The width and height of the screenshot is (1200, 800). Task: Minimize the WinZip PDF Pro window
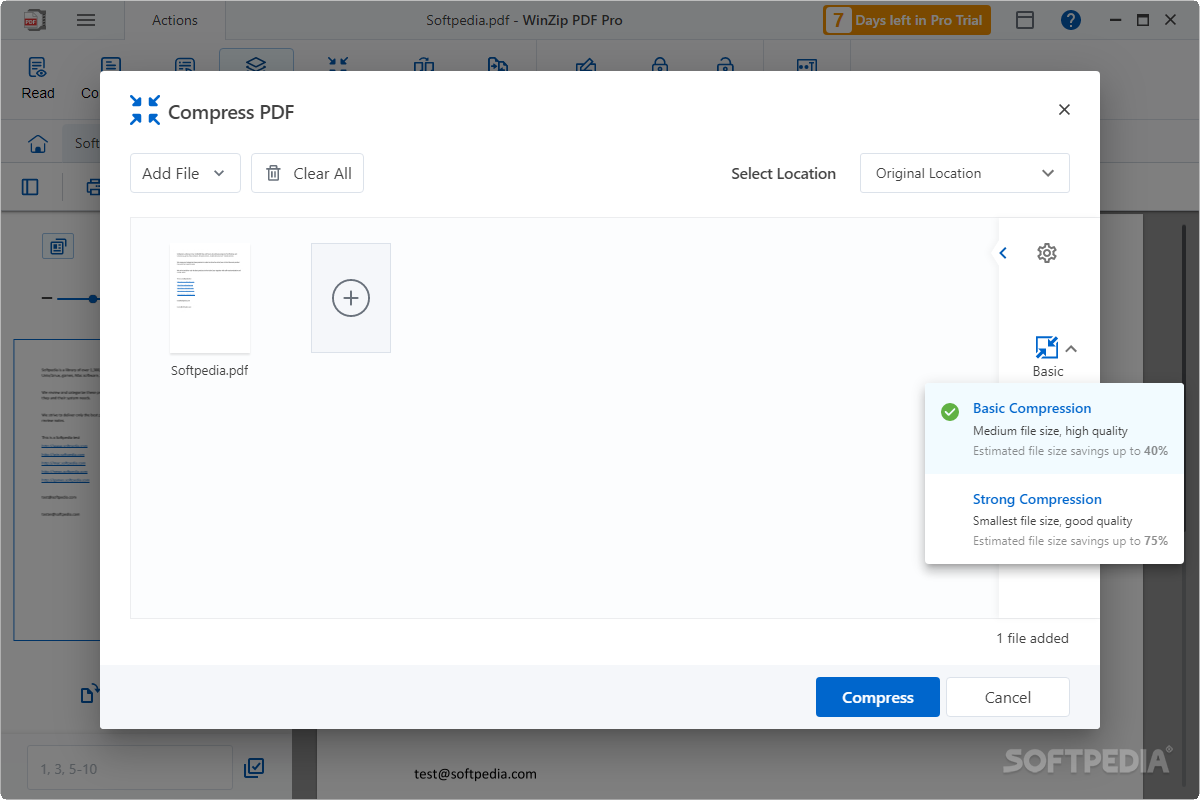point(1116,20)
